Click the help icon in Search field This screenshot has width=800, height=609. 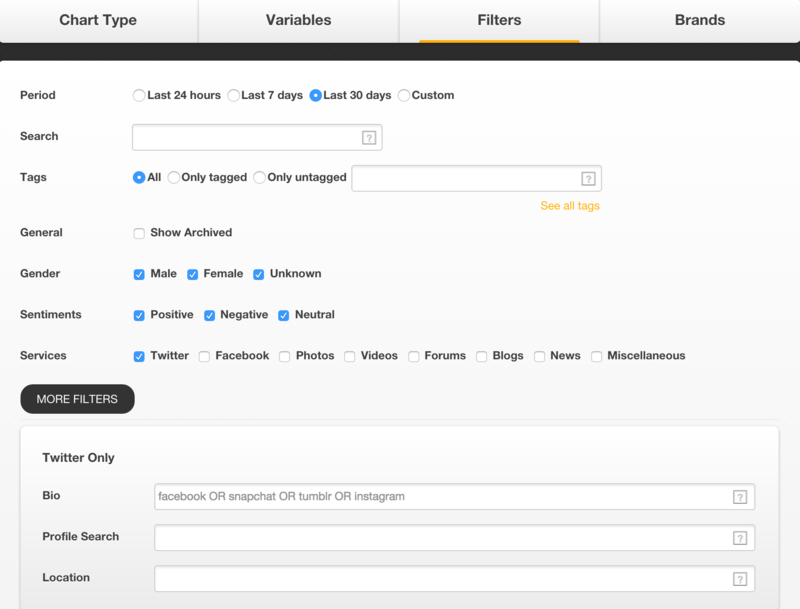[369, 138]
